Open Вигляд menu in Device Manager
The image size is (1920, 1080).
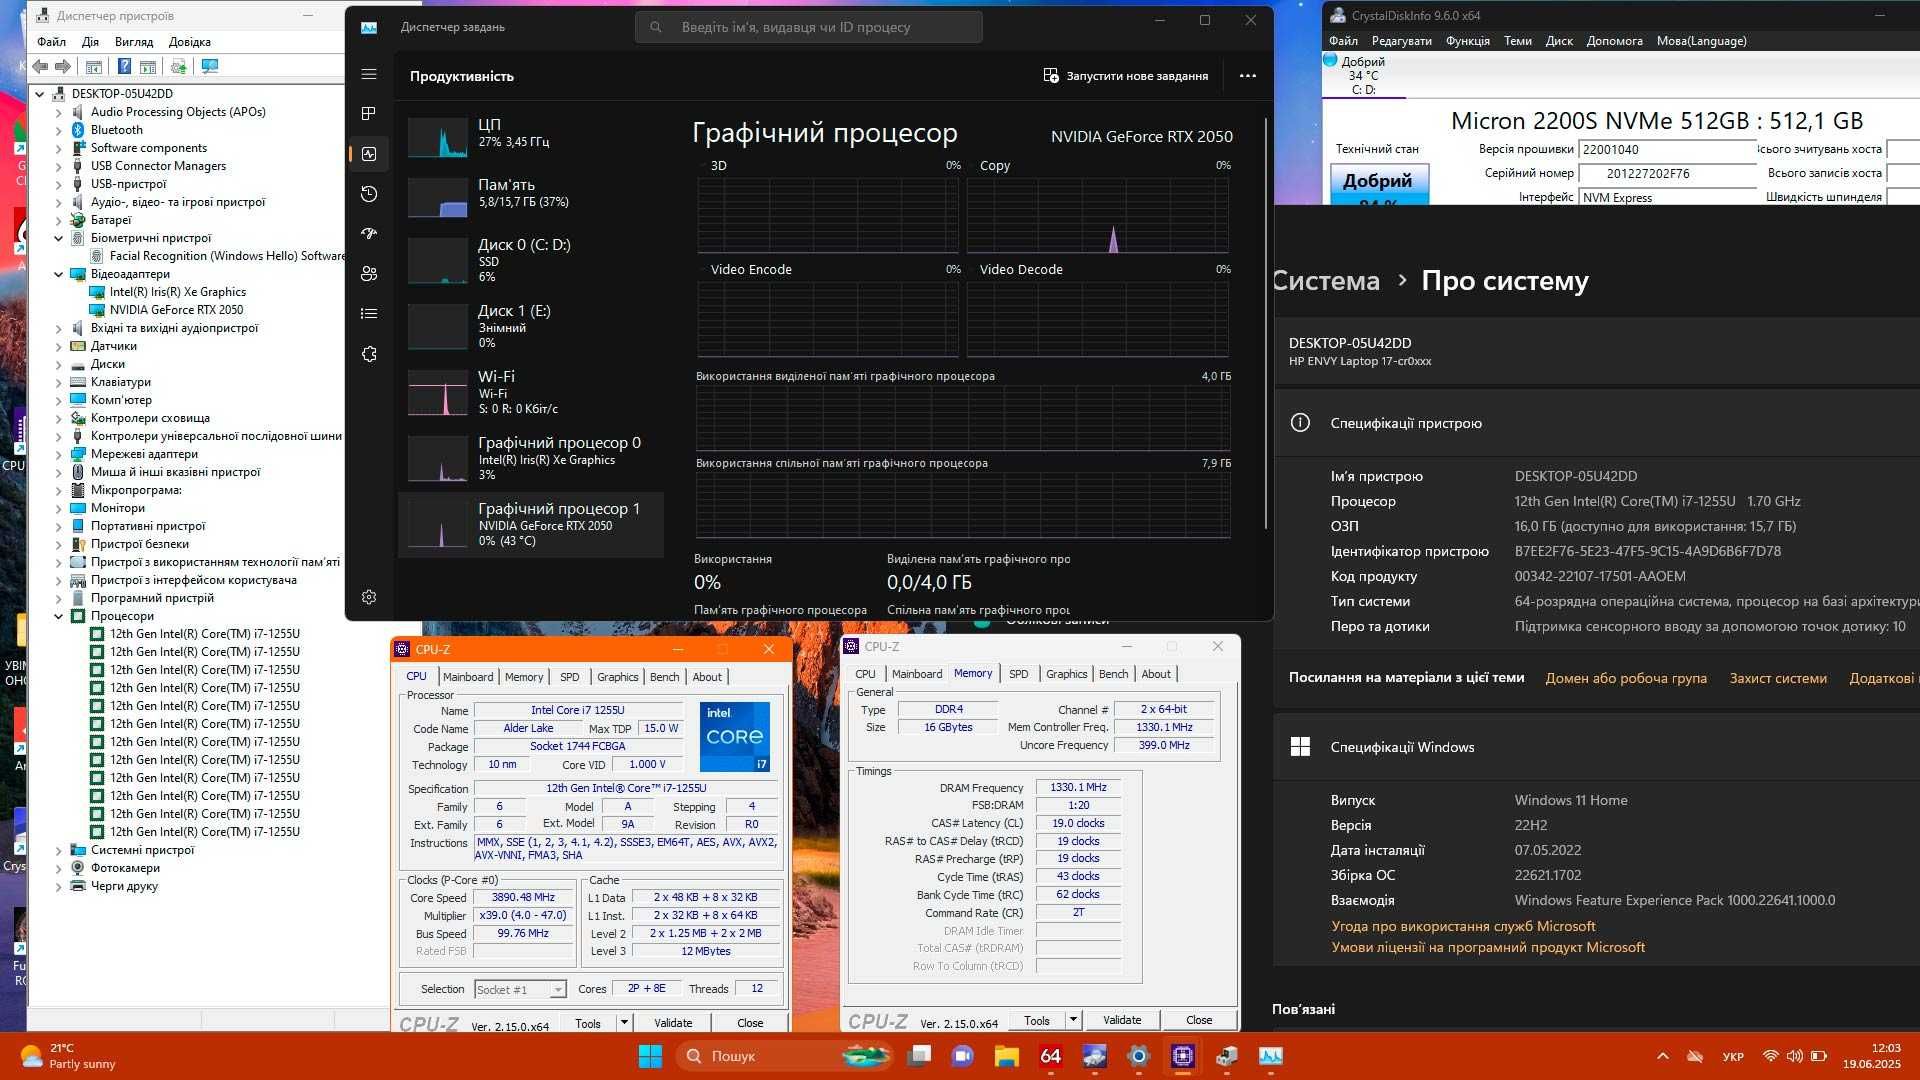click(x=134, y=42)
